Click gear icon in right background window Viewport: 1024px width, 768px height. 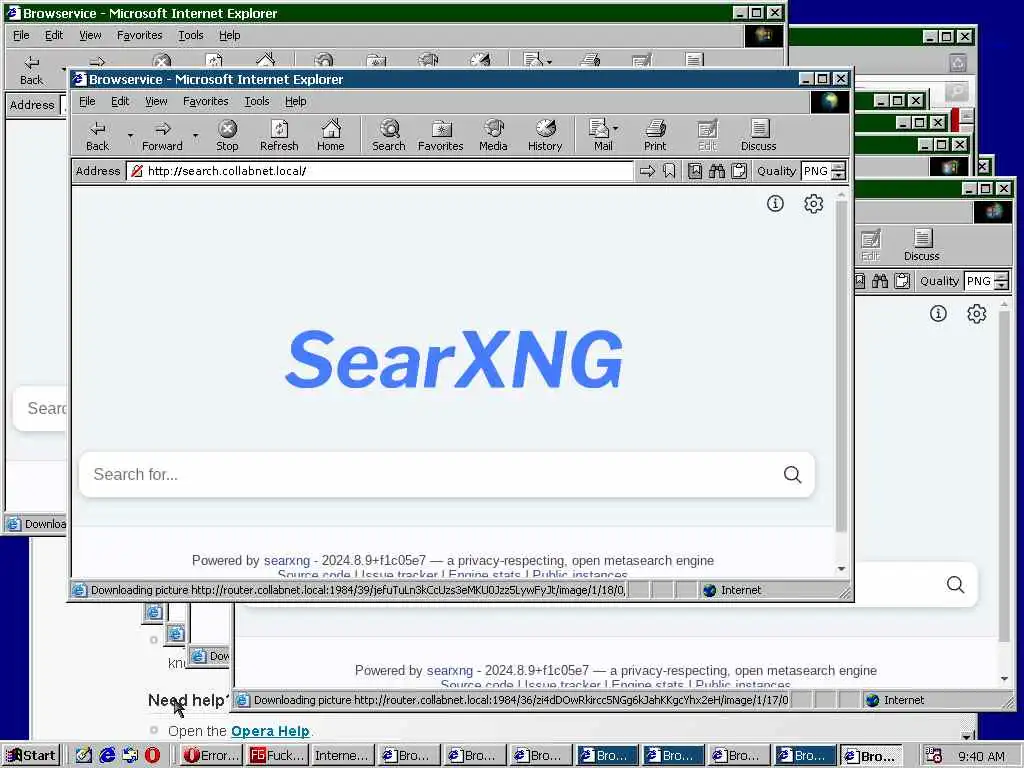point(976,313)
